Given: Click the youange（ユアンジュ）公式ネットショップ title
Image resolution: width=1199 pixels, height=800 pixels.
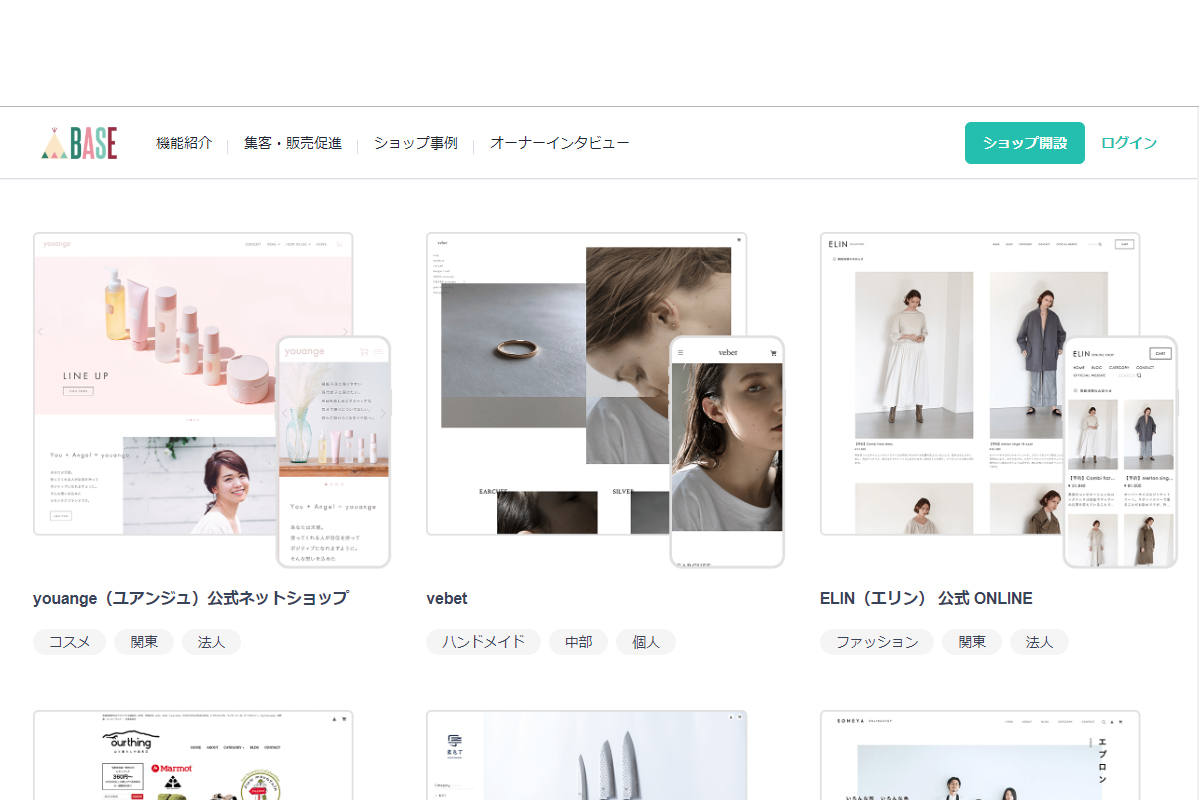Looking at the screenshot, I should click(x=191, y=598).
